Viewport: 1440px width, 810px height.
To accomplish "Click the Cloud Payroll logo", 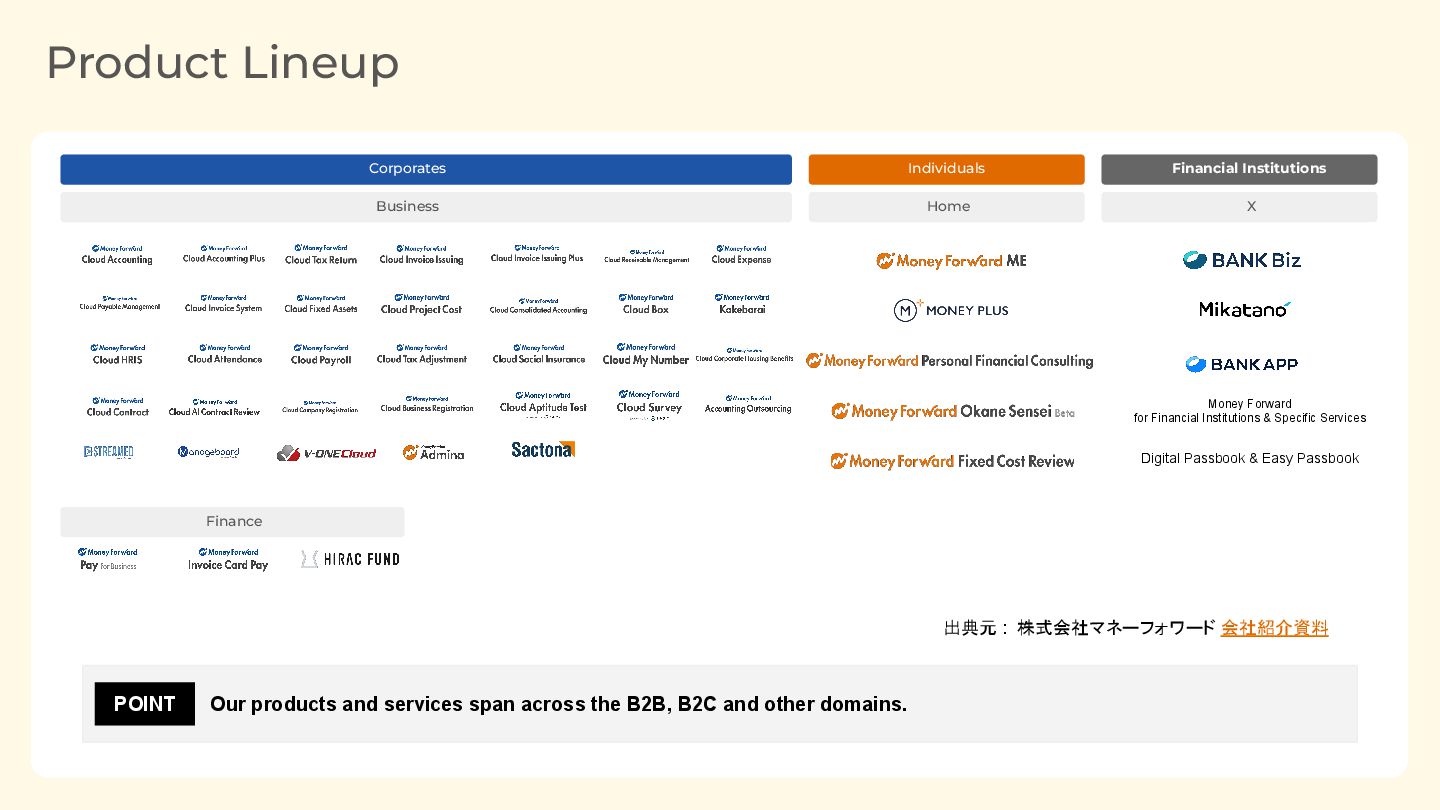I will (321, 355).
